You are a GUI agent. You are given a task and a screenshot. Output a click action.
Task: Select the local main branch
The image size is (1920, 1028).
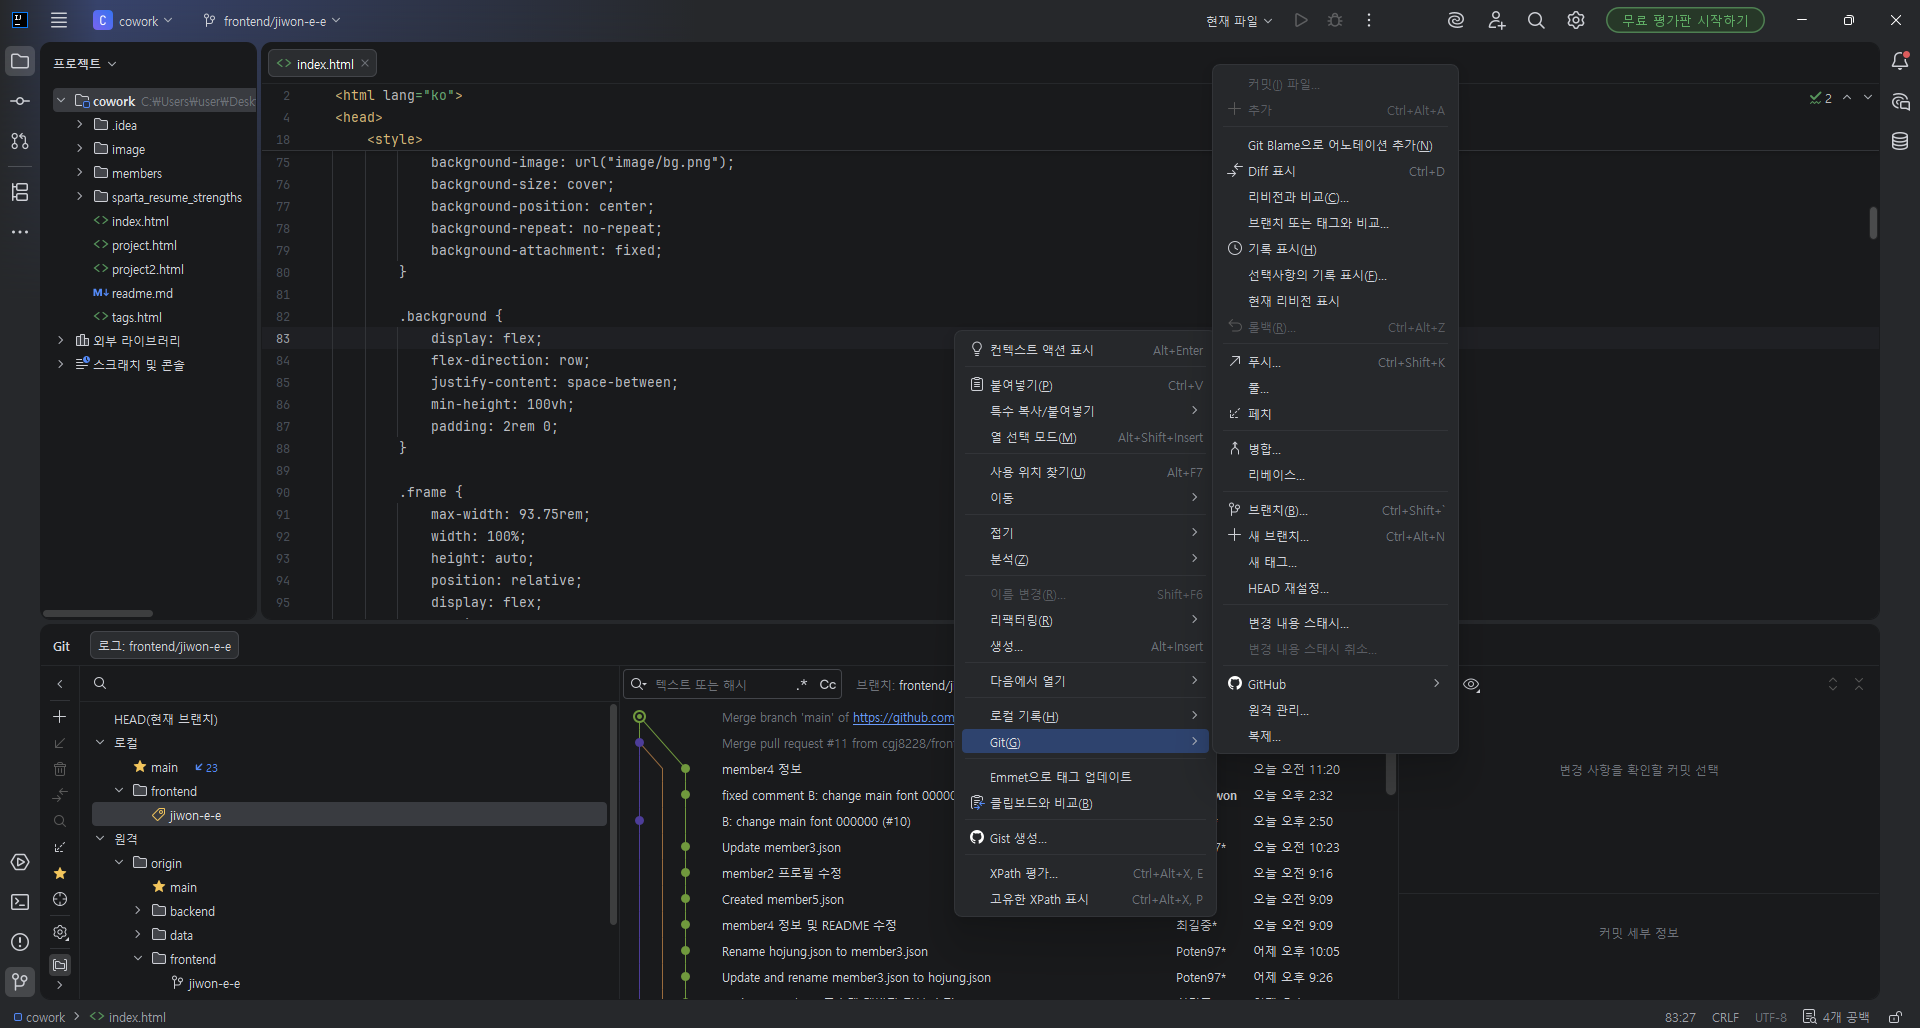tap(164, 767)
